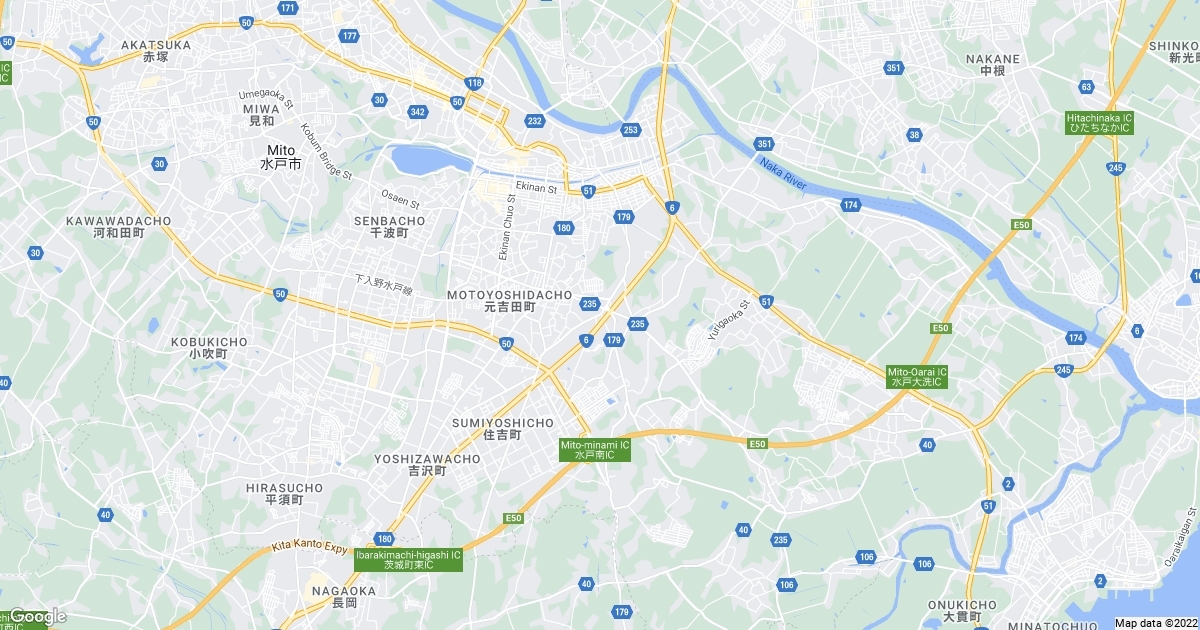The height and width of the screenshot is (630, 1200).
Task: Click the Sumiyoshicho area label
Action: [502, 429]
